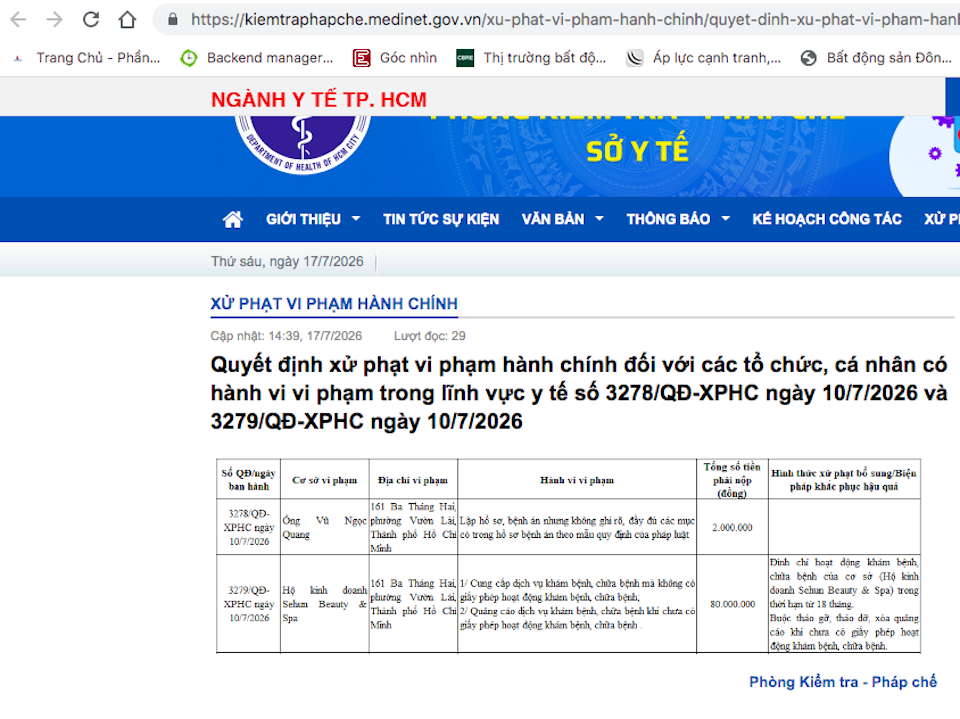The image size is (960, 719).
Task: Open the Backend manager bookmark
Action: point(257,58)
